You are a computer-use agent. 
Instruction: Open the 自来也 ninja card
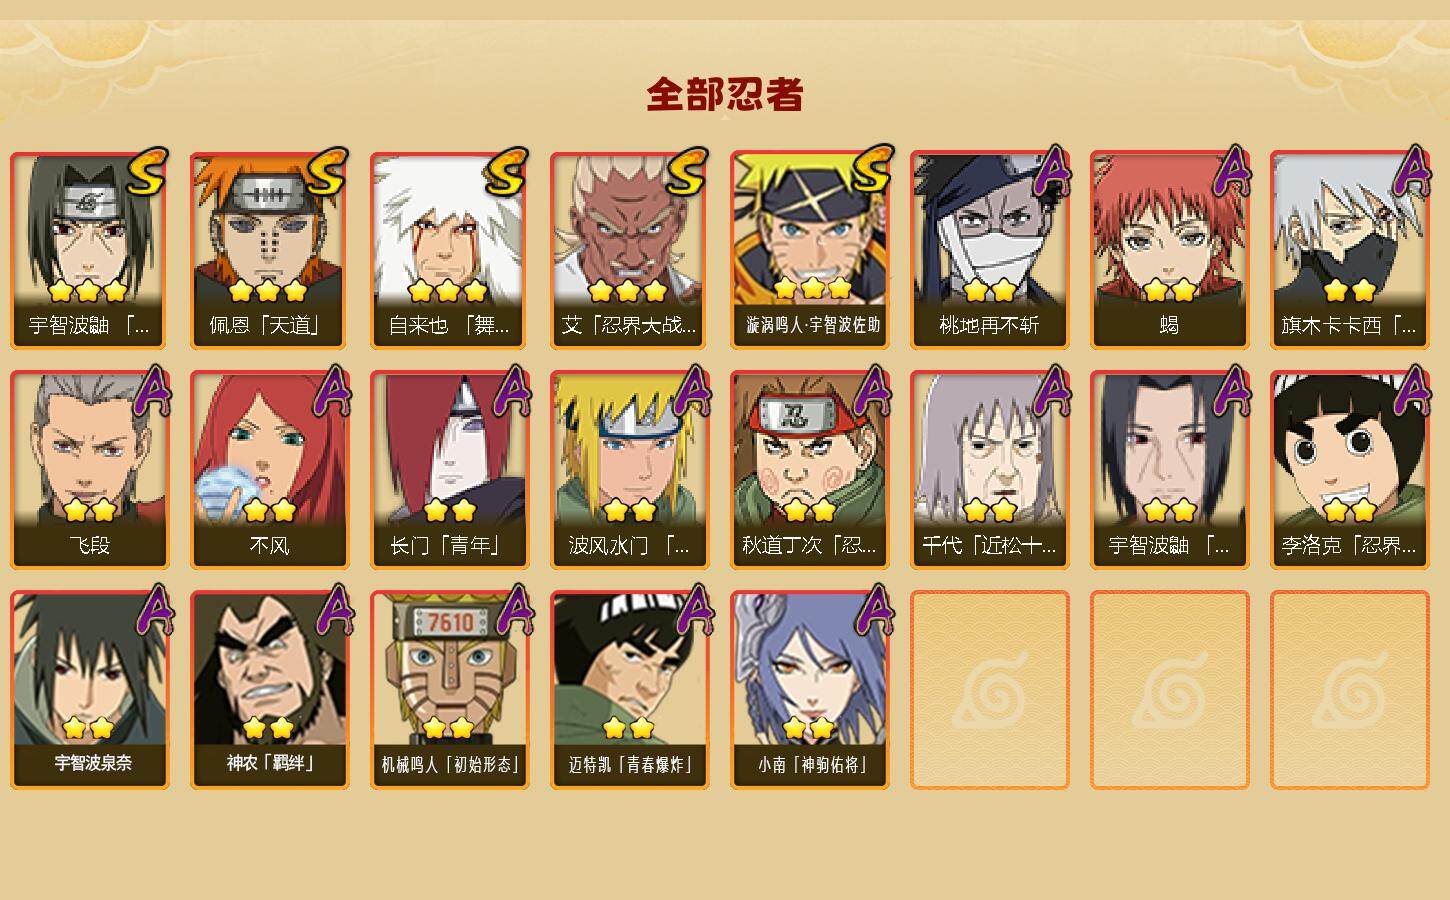tap(449, 250)
